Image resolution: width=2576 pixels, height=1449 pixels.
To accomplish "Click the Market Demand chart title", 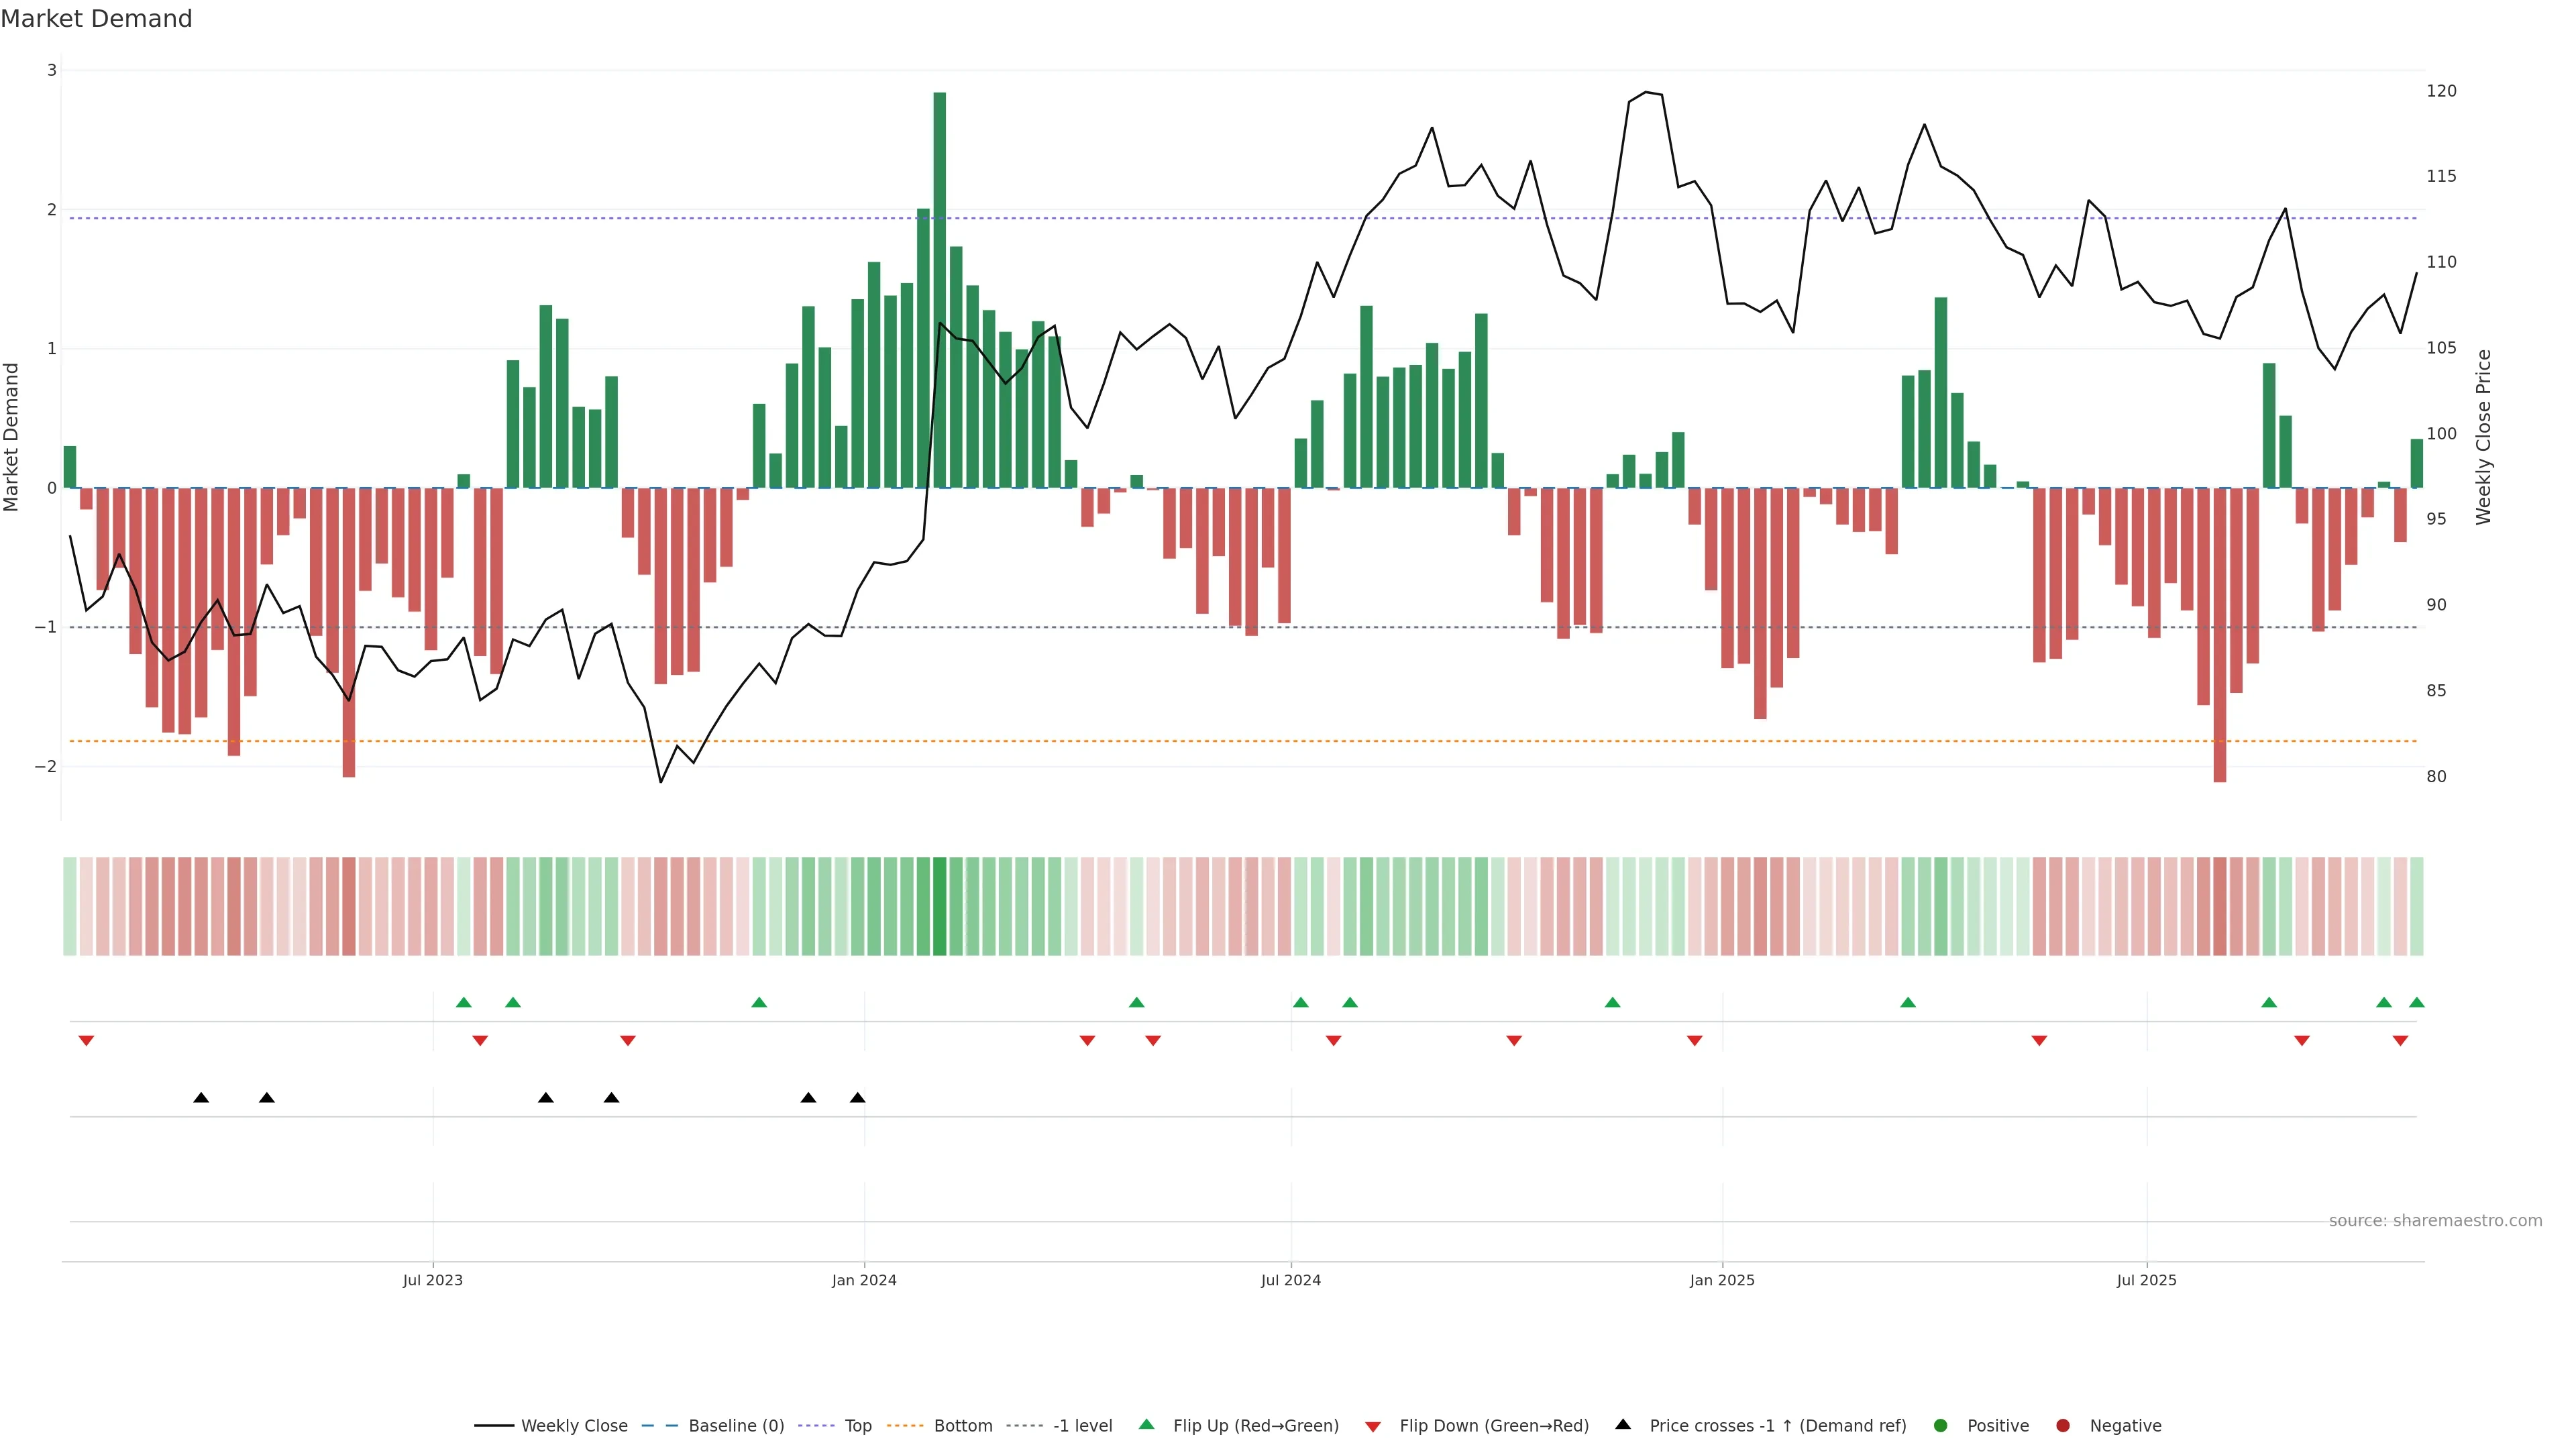I will point(96,19).
